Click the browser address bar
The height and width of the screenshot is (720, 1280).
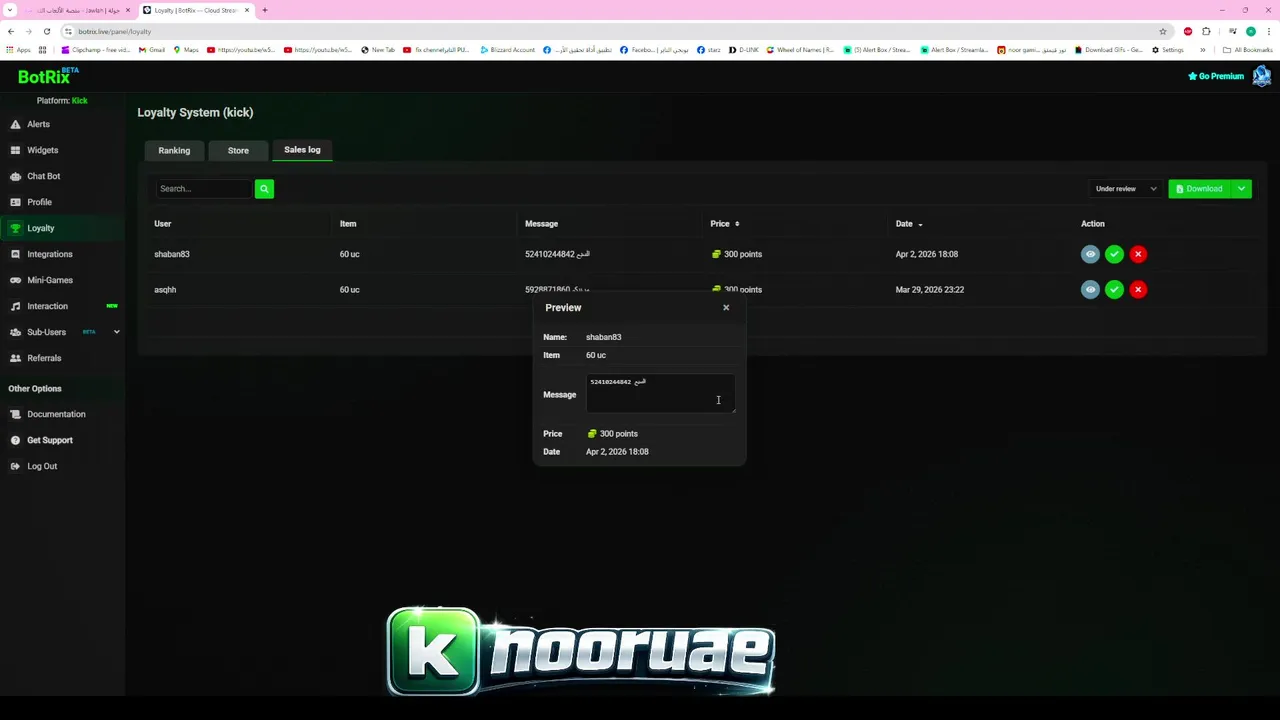coord(610,31)
